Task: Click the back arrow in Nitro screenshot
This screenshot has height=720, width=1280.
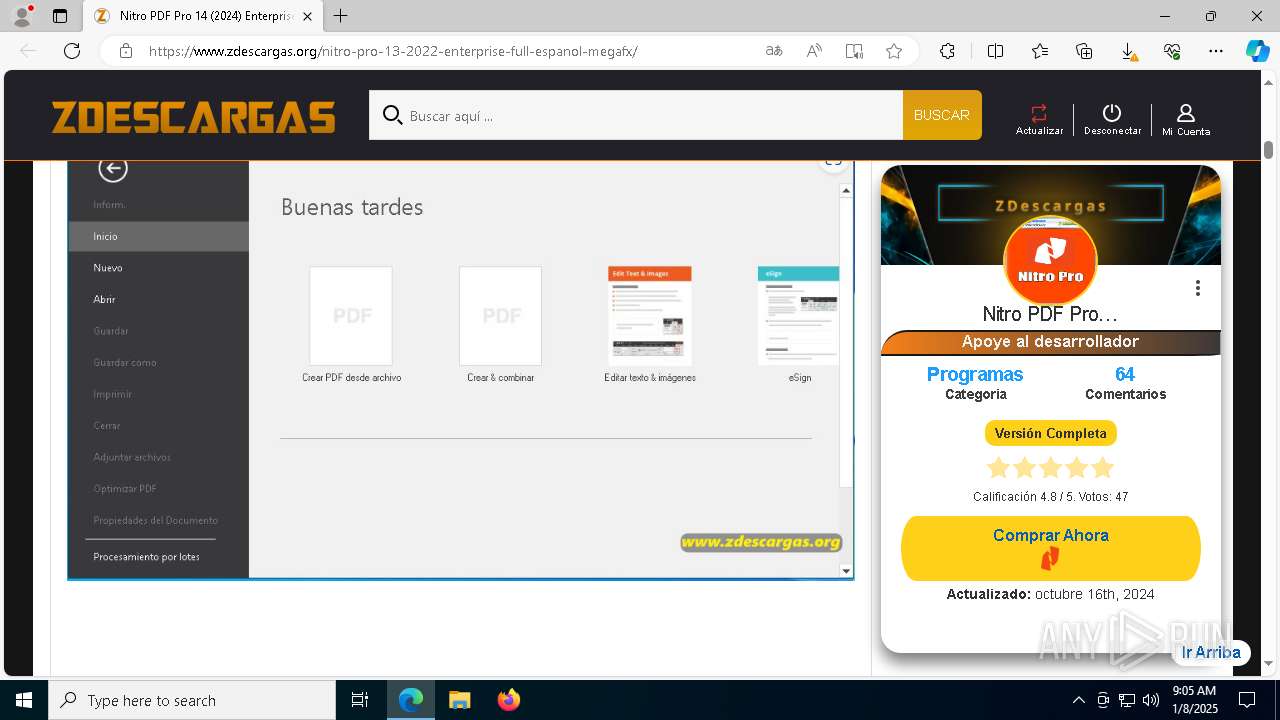Action: (x=113, y=169)
